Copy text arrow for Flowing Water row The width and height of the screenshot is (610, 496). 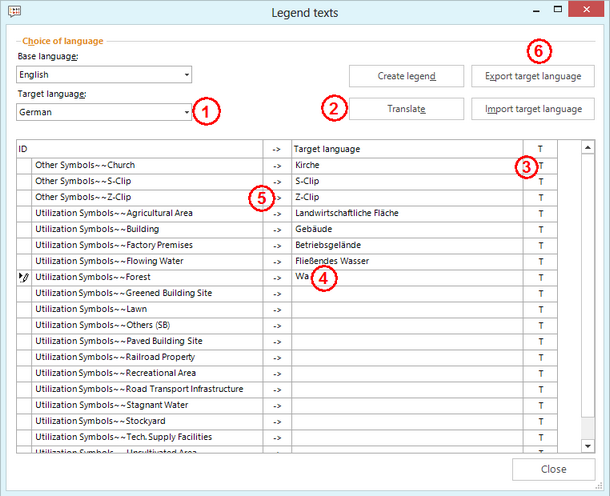coord(277,261)
